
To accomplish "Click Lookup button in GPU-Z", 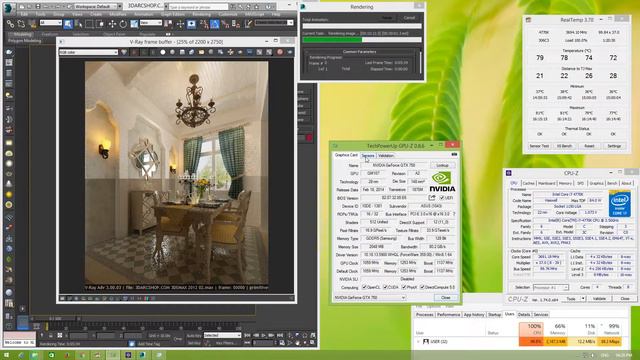I will (442, 165).
